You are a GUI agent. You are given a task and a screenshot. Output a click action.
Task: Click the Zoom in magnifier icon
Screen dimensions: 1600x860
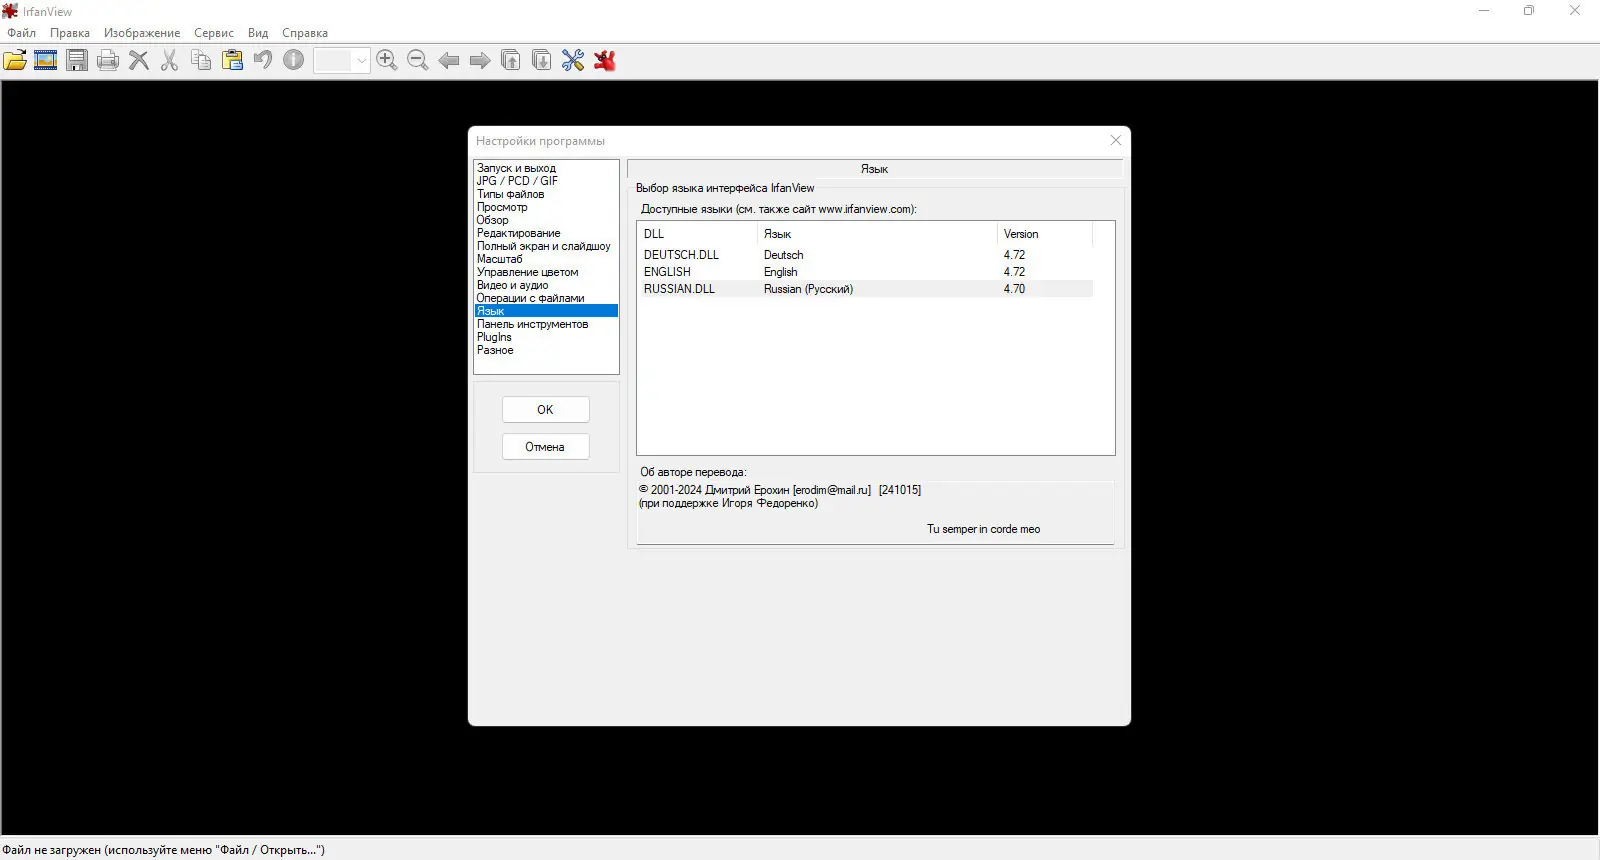point(387,60)
